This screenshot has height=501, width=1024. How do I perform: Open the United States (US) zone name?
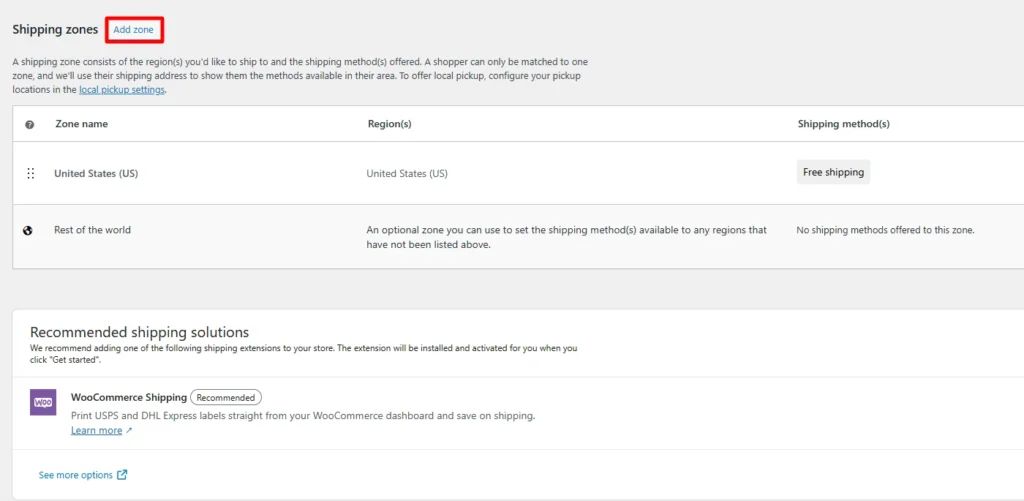click(x=96, y=174)
